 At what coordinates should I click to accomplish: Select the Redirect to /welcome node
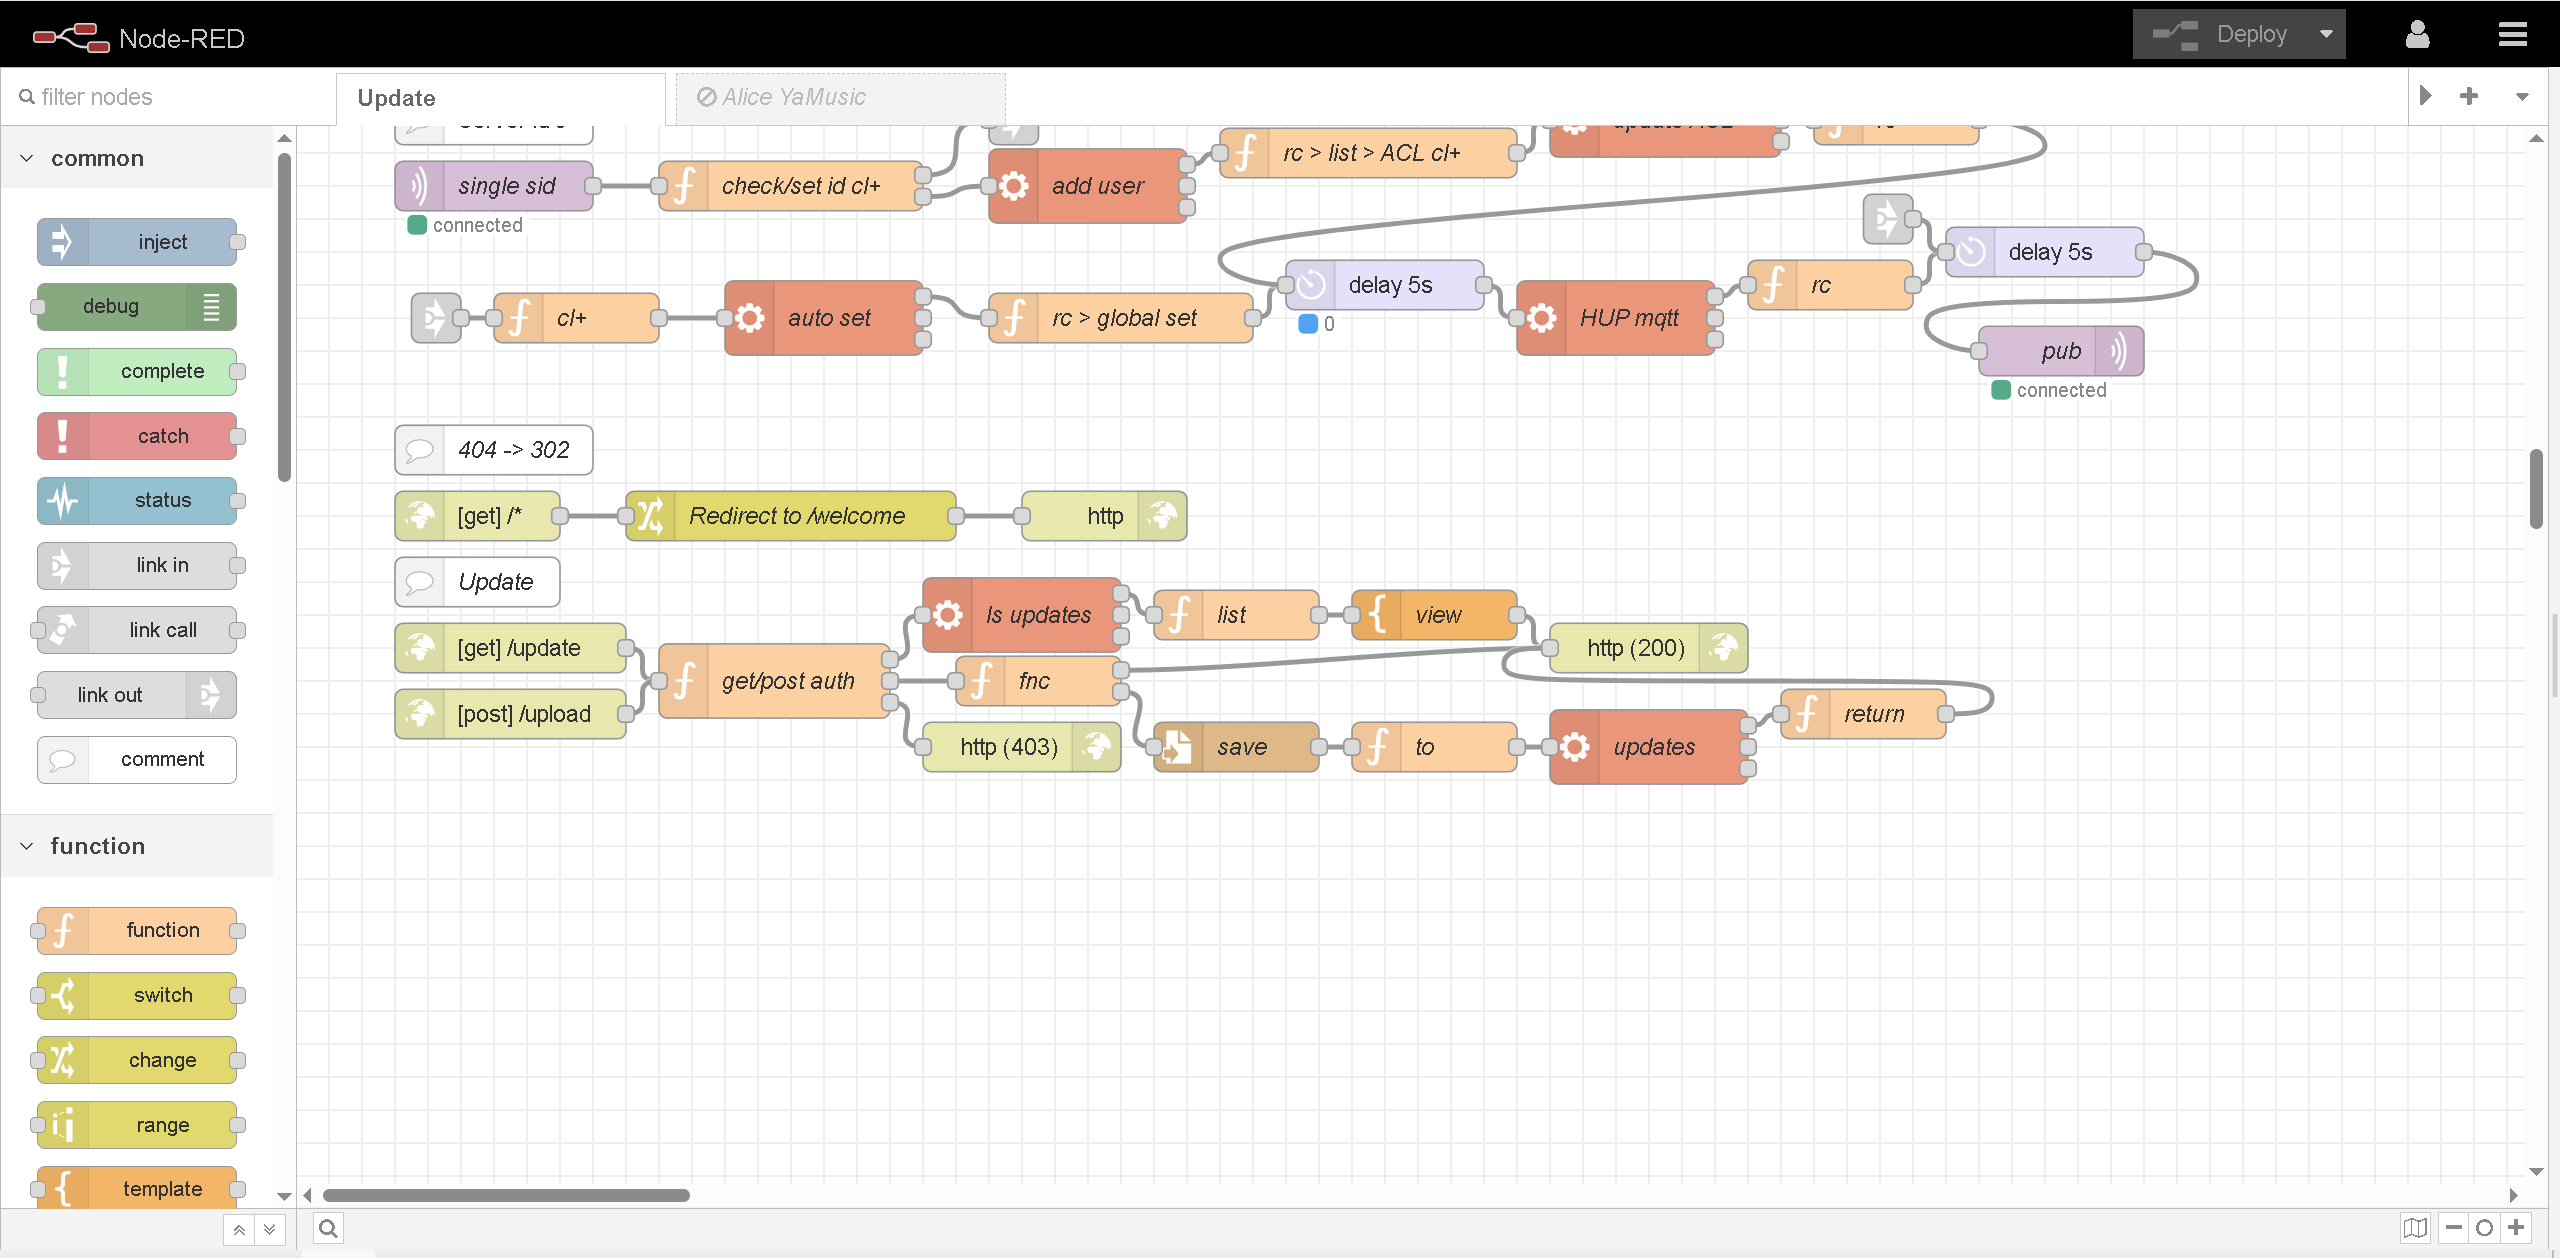click(x=796, y=516)
